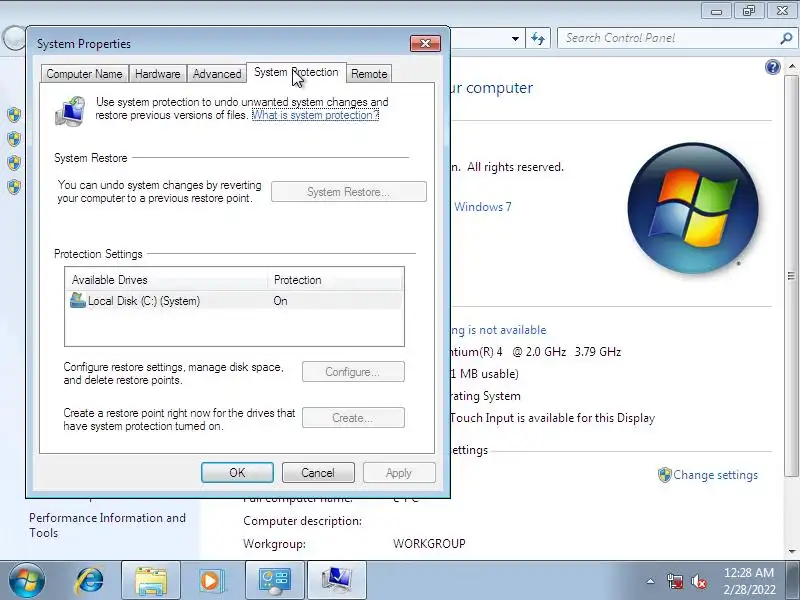Open the Windows 7 link
The height and width of the screenshot is (600, 800).
click(483, 207)
